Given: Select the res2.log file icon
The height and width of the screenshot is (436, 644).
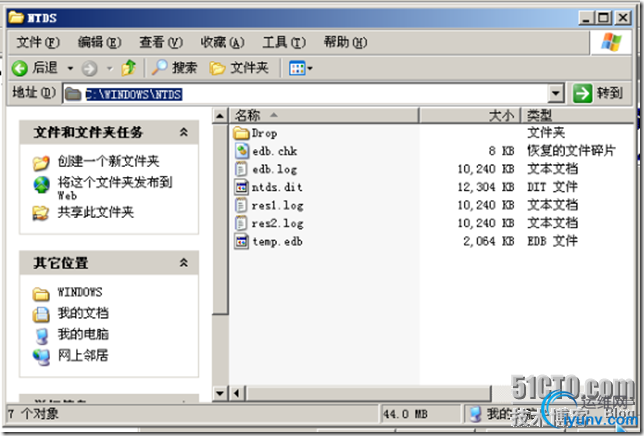Looking at the screenshot, I should coord(241,223).
